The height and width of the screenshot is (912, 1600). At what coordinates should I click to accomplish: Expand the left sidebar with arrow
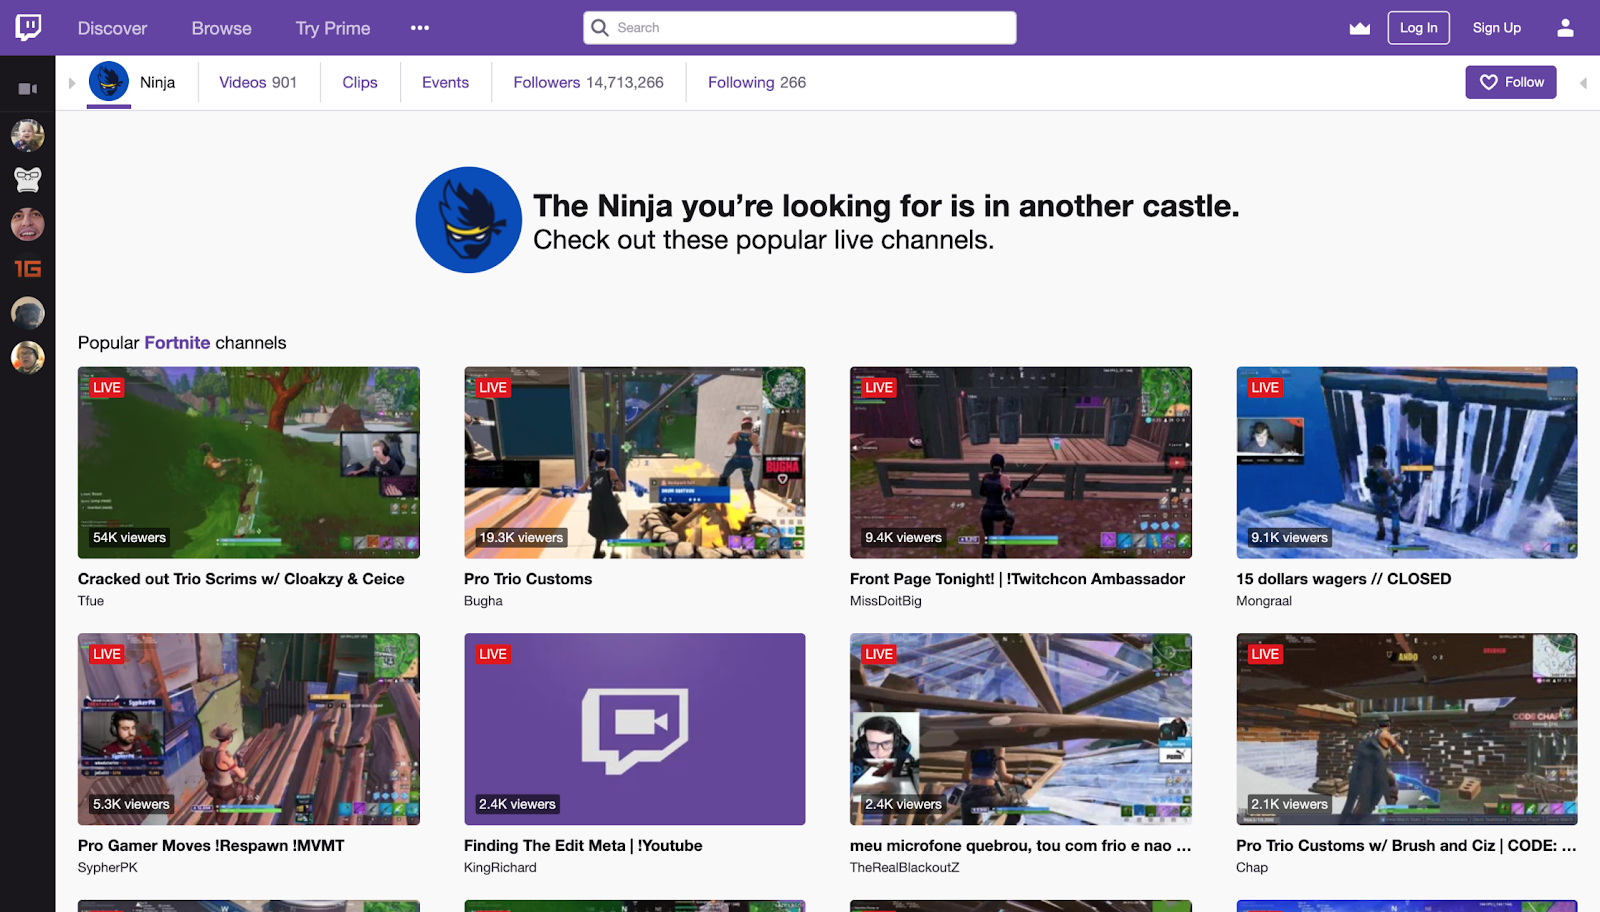click(72, 83)
